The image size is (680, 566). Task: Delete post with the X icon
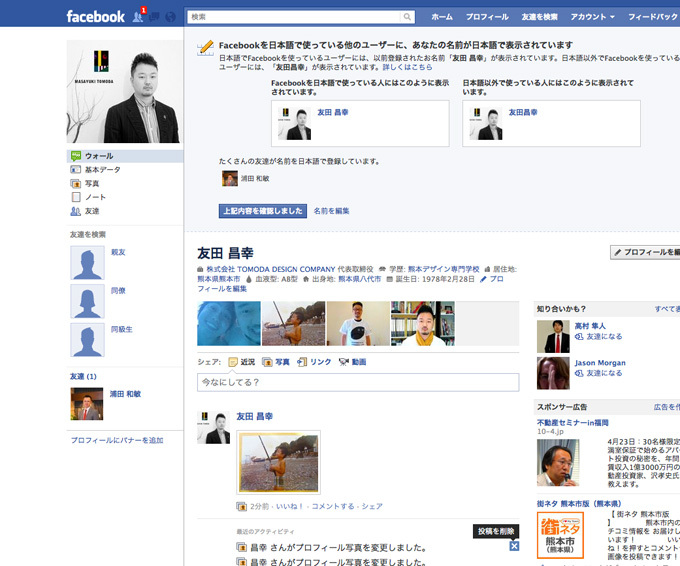[514, 546]
